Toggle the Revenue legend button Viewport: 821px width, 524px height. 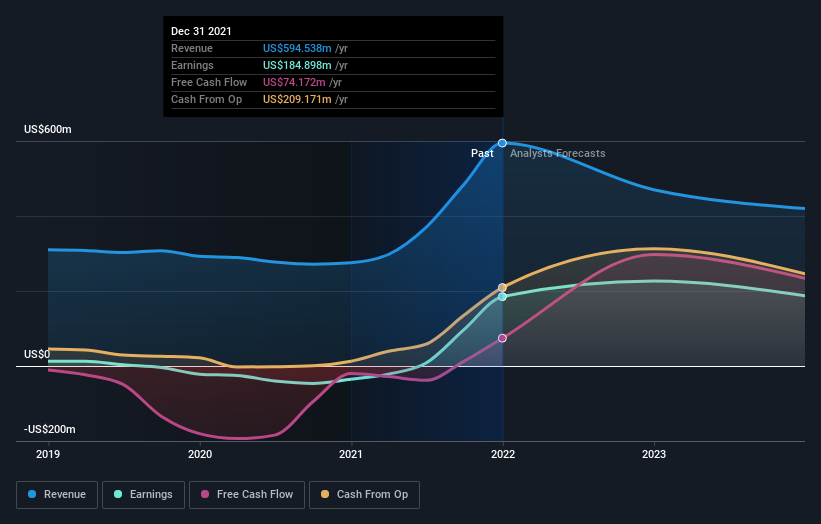click(x=57, y=495)
